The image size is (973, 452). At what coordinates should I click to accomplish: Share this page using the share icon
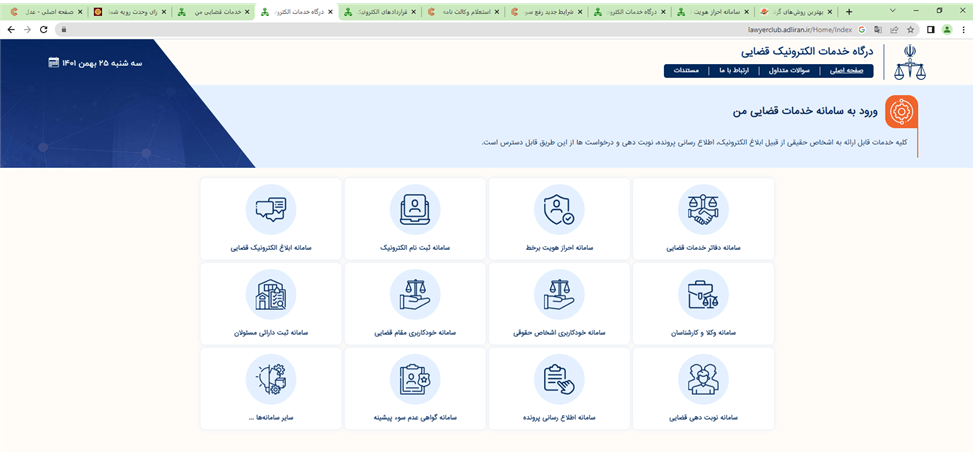[894, 29]
